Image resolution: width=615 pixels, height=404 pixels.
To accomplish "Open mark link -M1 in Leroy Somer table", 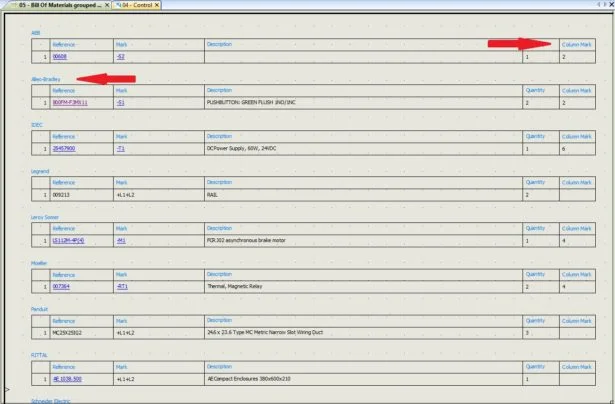I will (121, 240).
